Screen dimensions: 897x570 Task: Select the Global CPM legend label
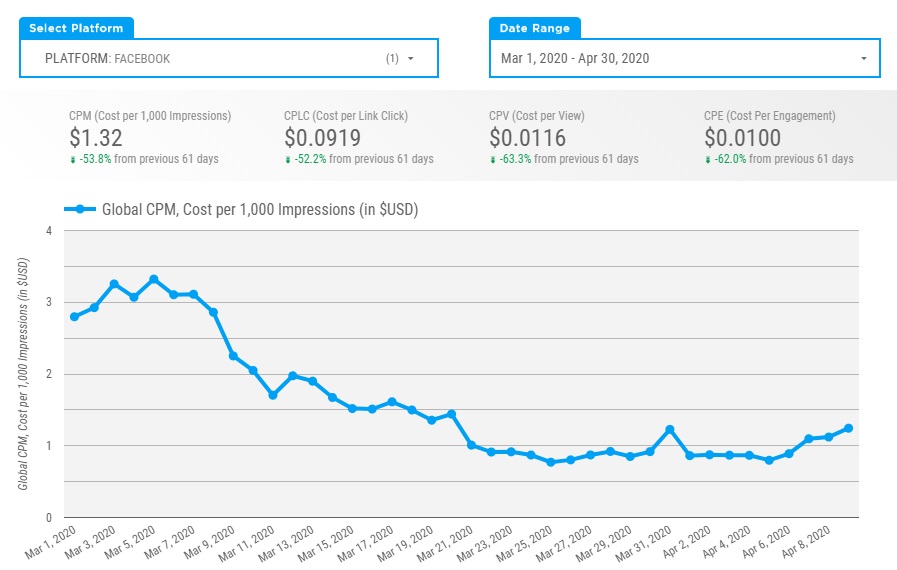click(x=259, y=209)
